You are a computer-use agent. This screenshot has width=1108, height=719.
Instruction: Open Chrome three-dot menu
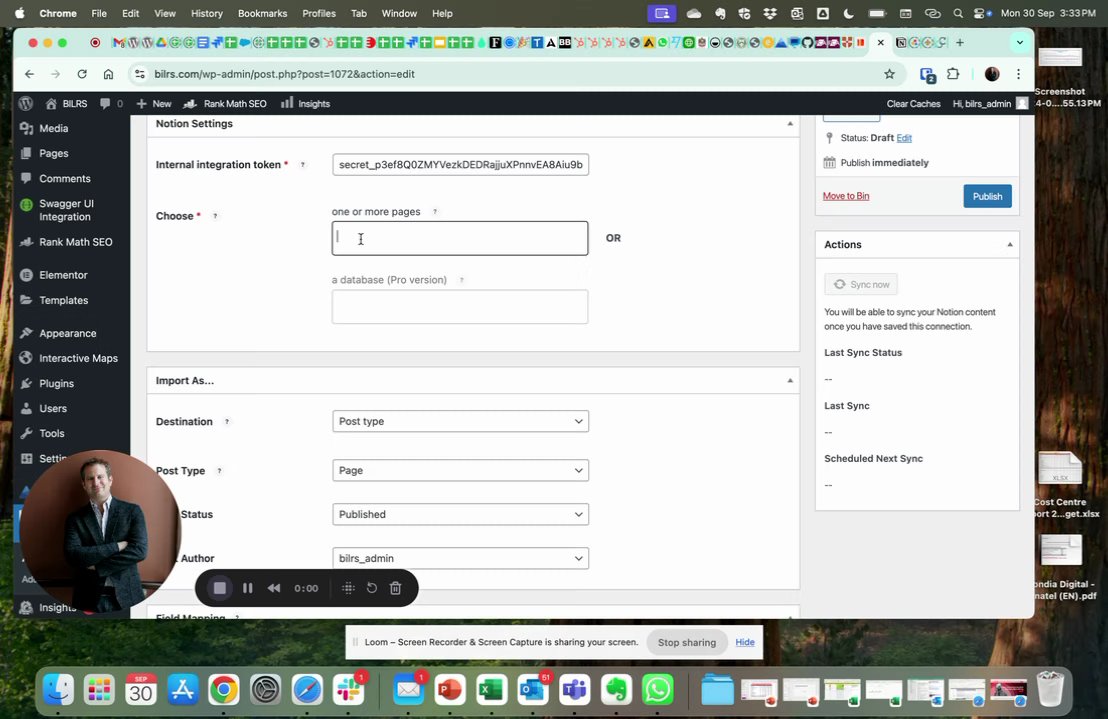1018,74
